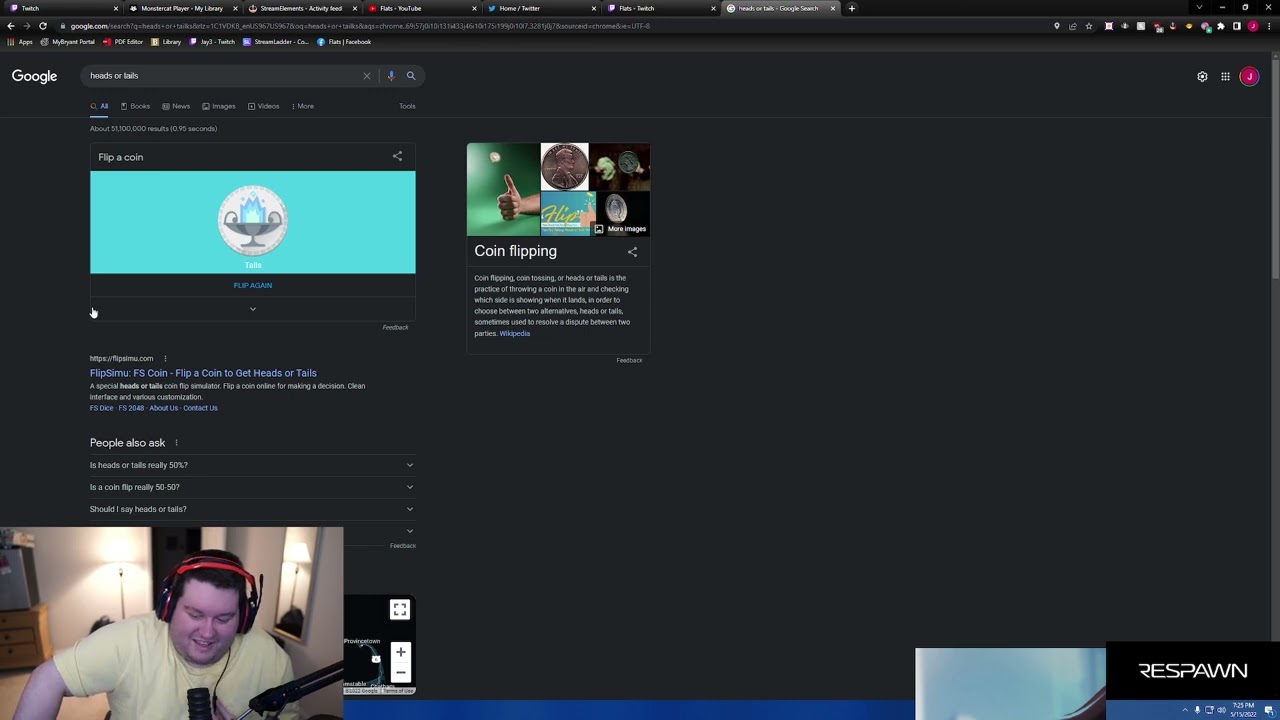Switch to Home / Twitter browser tab
1280x720 pixels.
[x=540, y=8]
